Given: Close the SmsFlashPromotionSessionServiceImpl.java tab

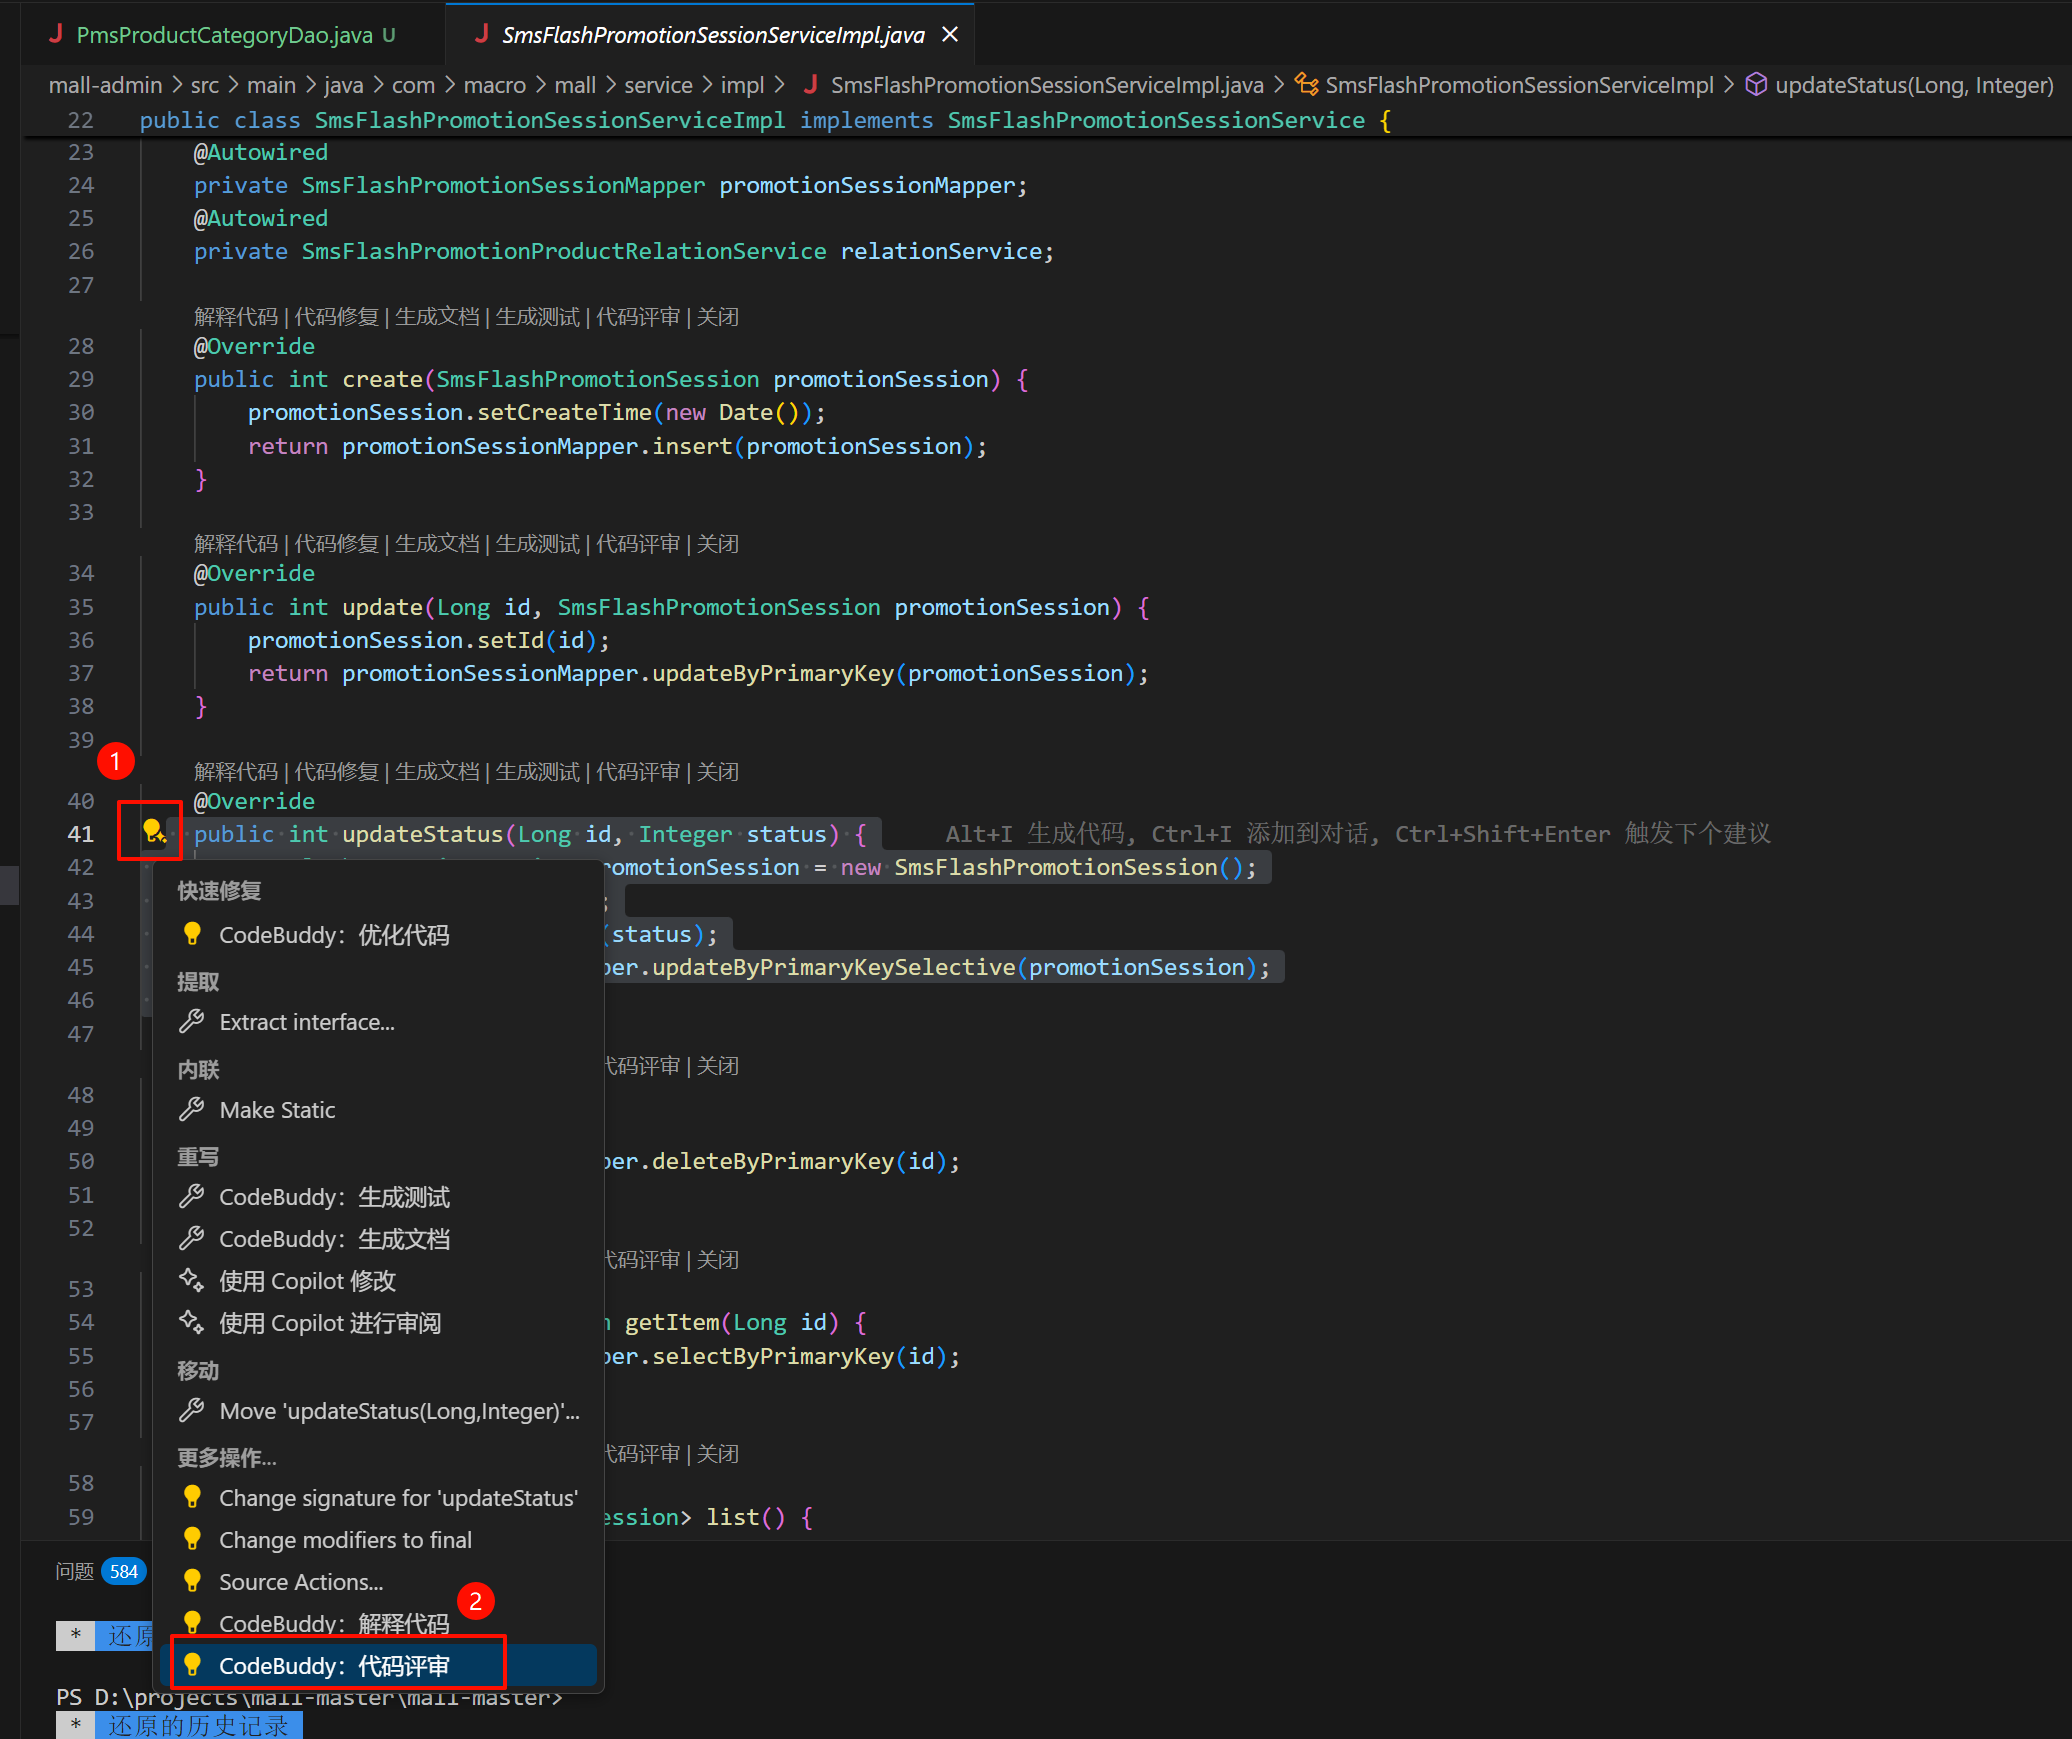Looking at the screenshot, I should pos(950,35).
